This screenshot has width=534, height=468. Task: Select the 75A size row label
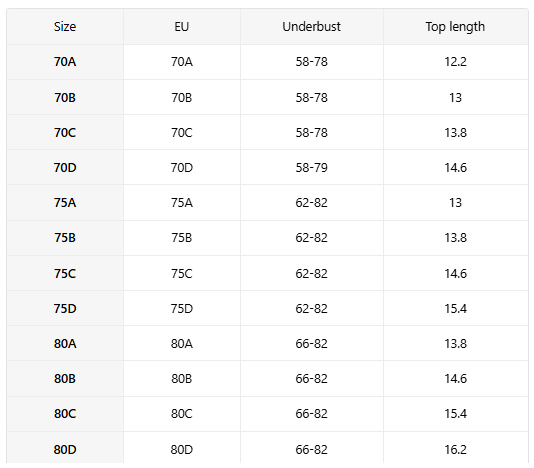click(x=65, y=203)
